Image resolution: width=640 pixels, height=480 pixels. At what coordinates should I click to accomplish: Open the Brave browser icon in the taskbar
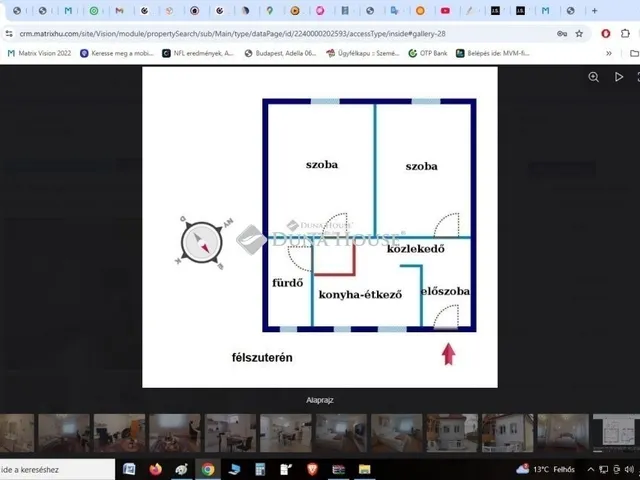pyautogui.click(x=311, y=468)
